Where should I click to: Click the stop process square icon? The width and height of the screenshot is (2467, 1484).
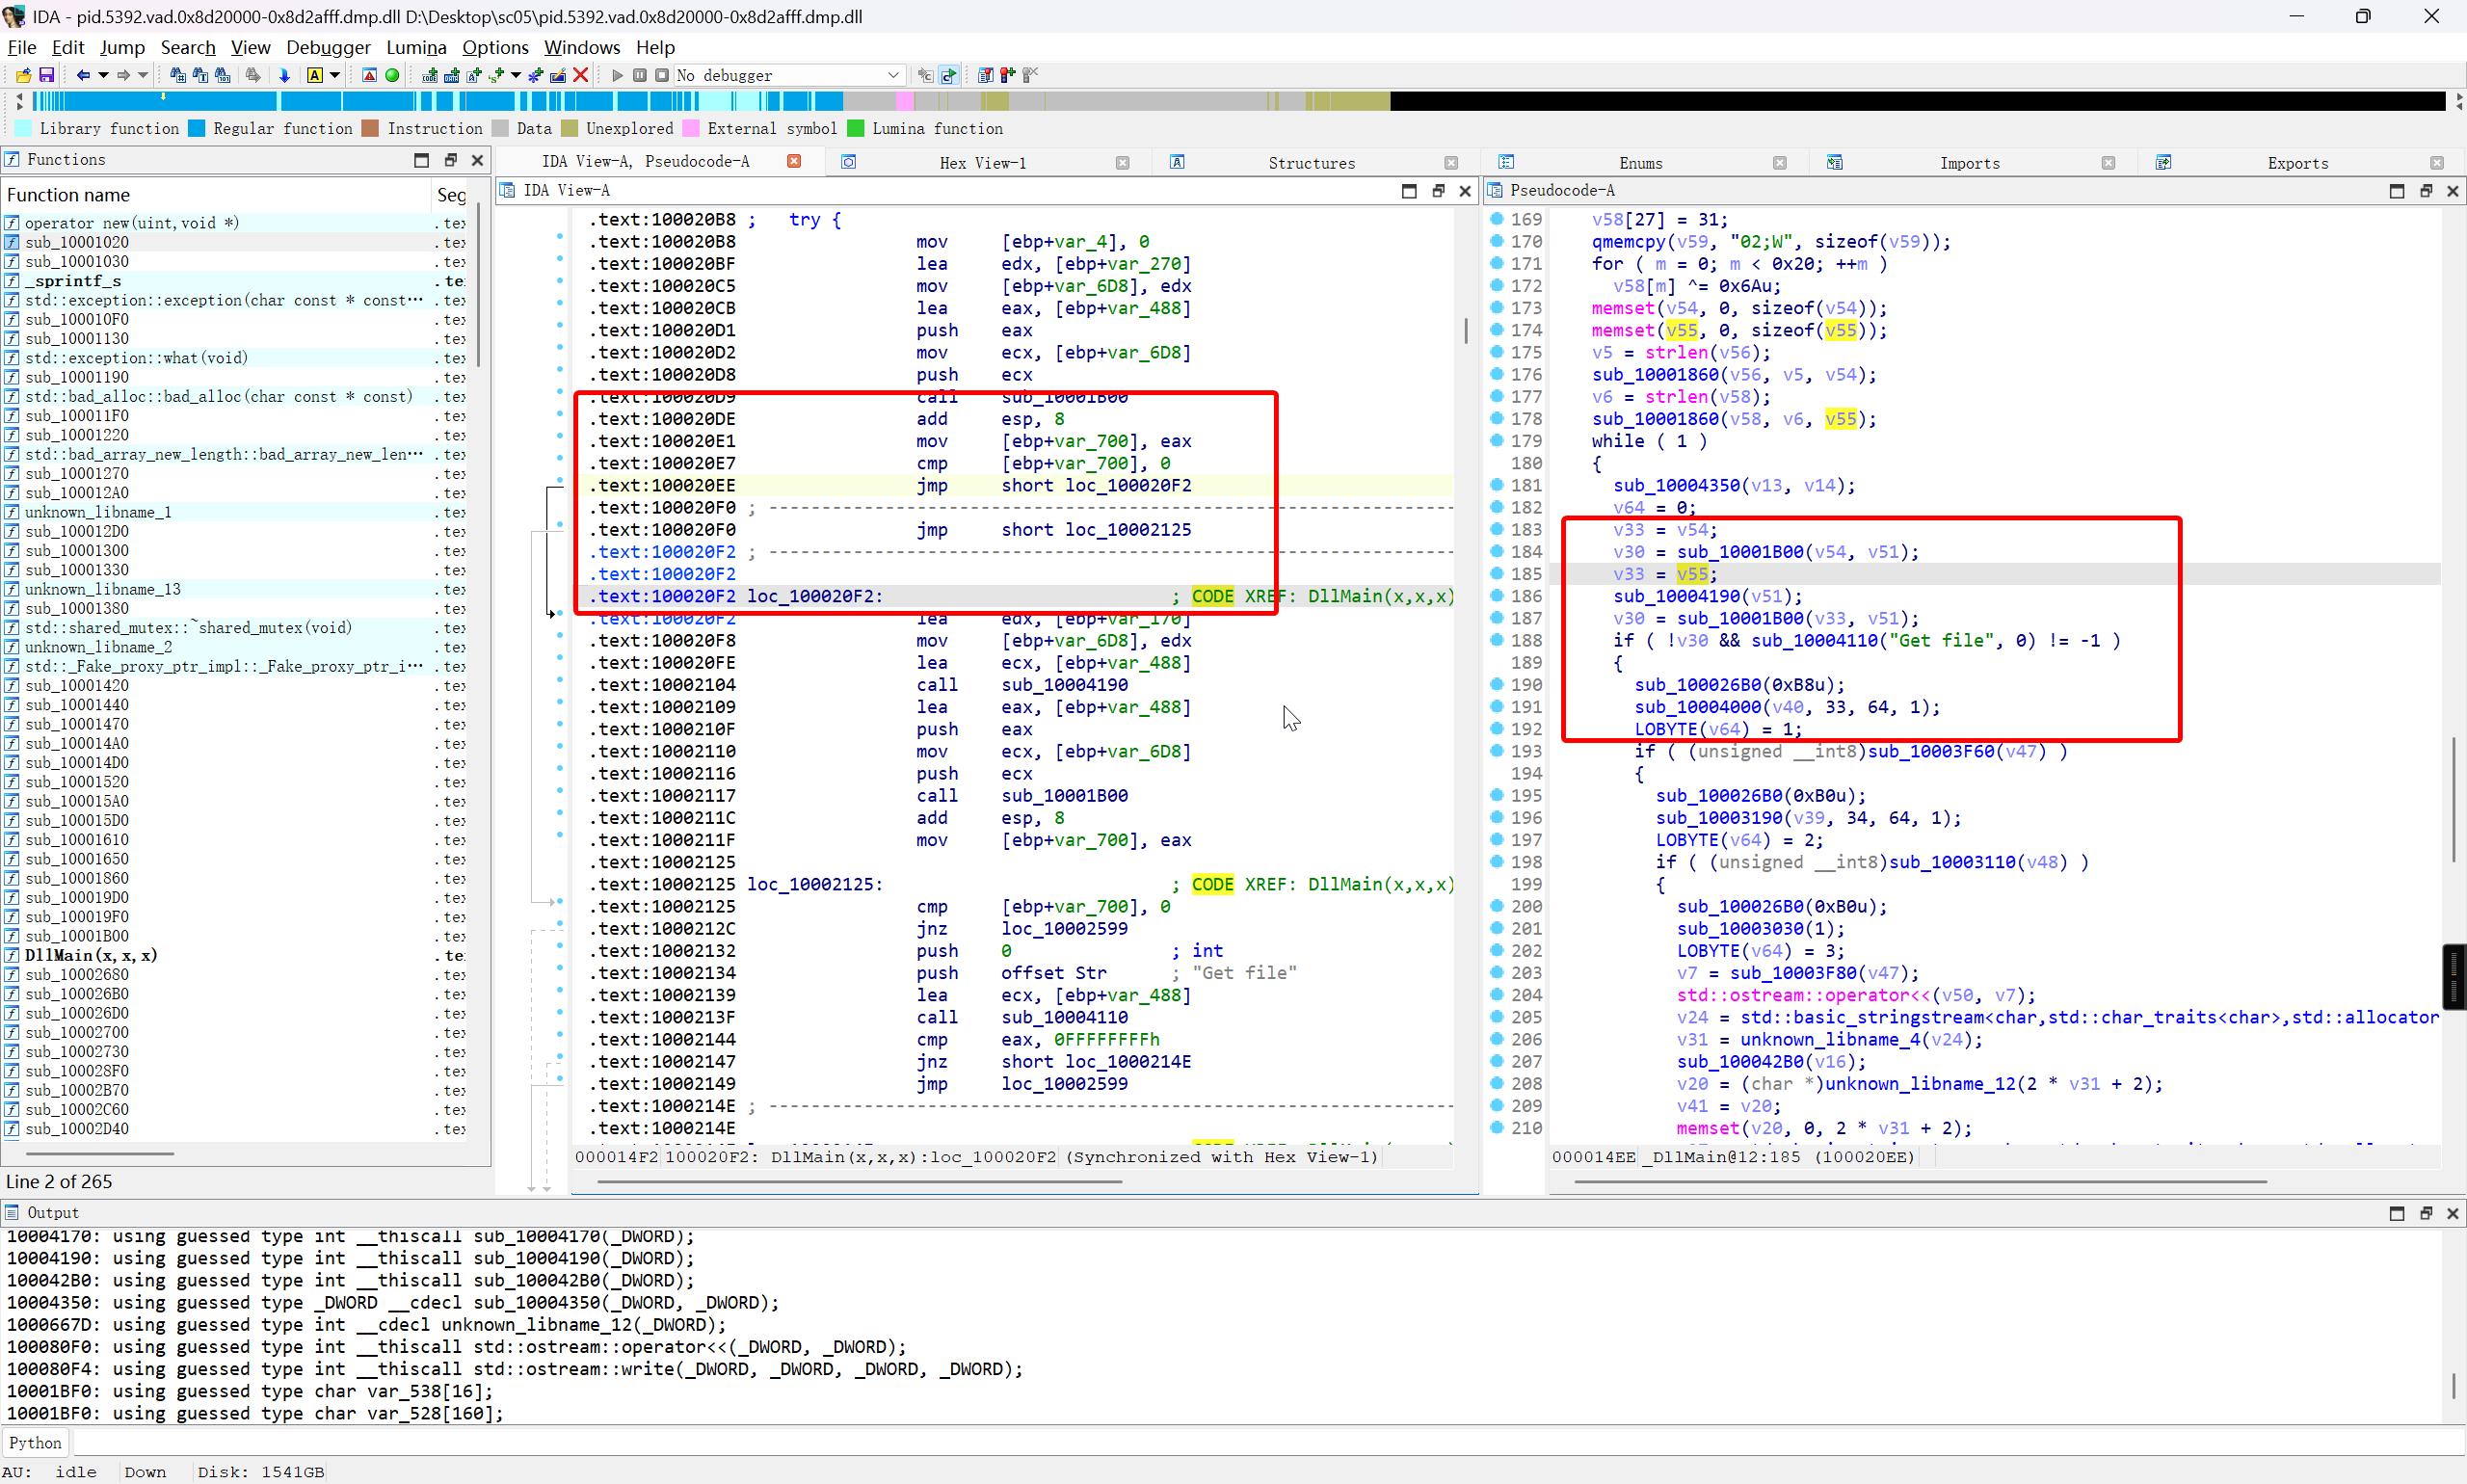pyautogui.click(x=662, y=75)
